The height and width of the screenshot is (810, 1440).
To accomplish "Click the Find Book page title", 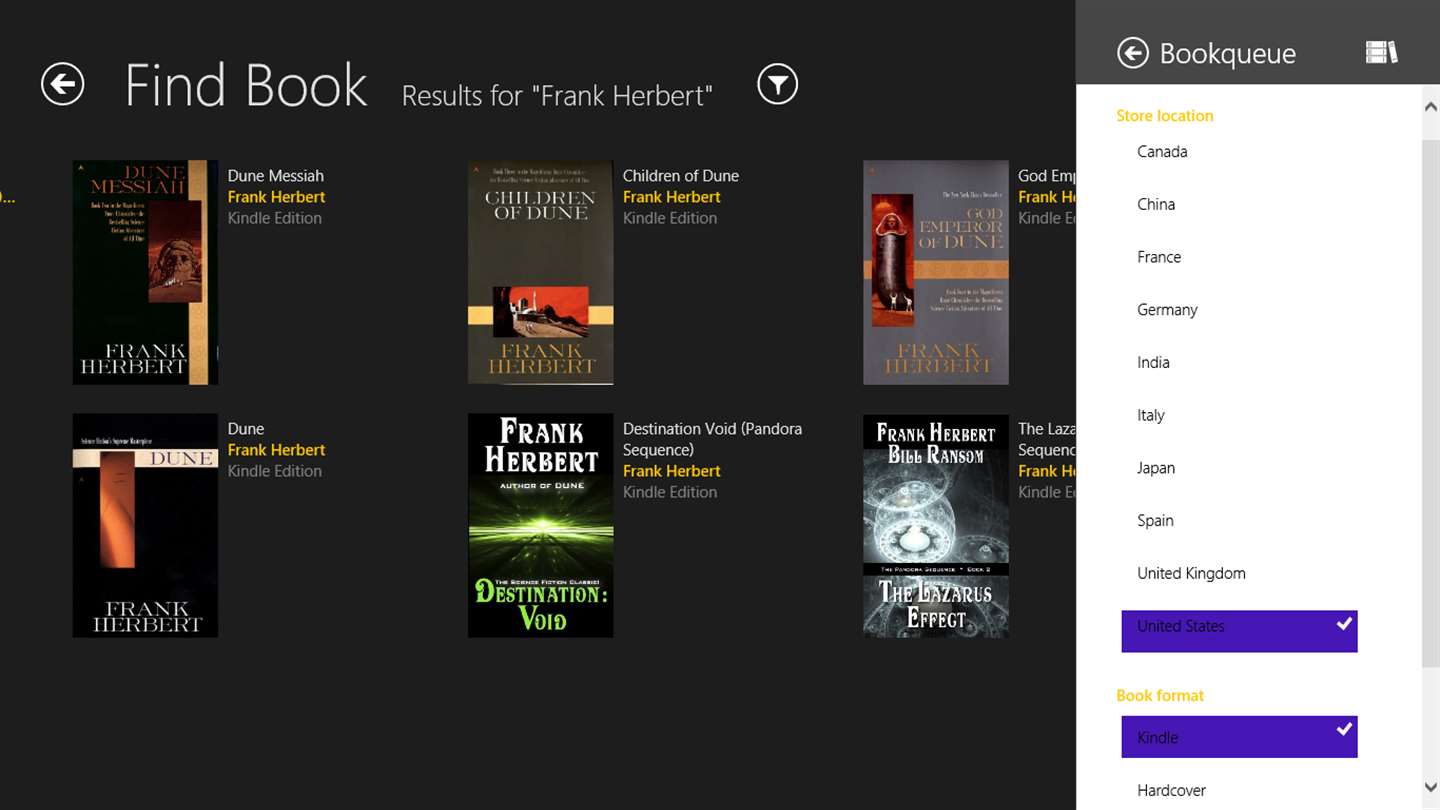I will coord(246,85).
